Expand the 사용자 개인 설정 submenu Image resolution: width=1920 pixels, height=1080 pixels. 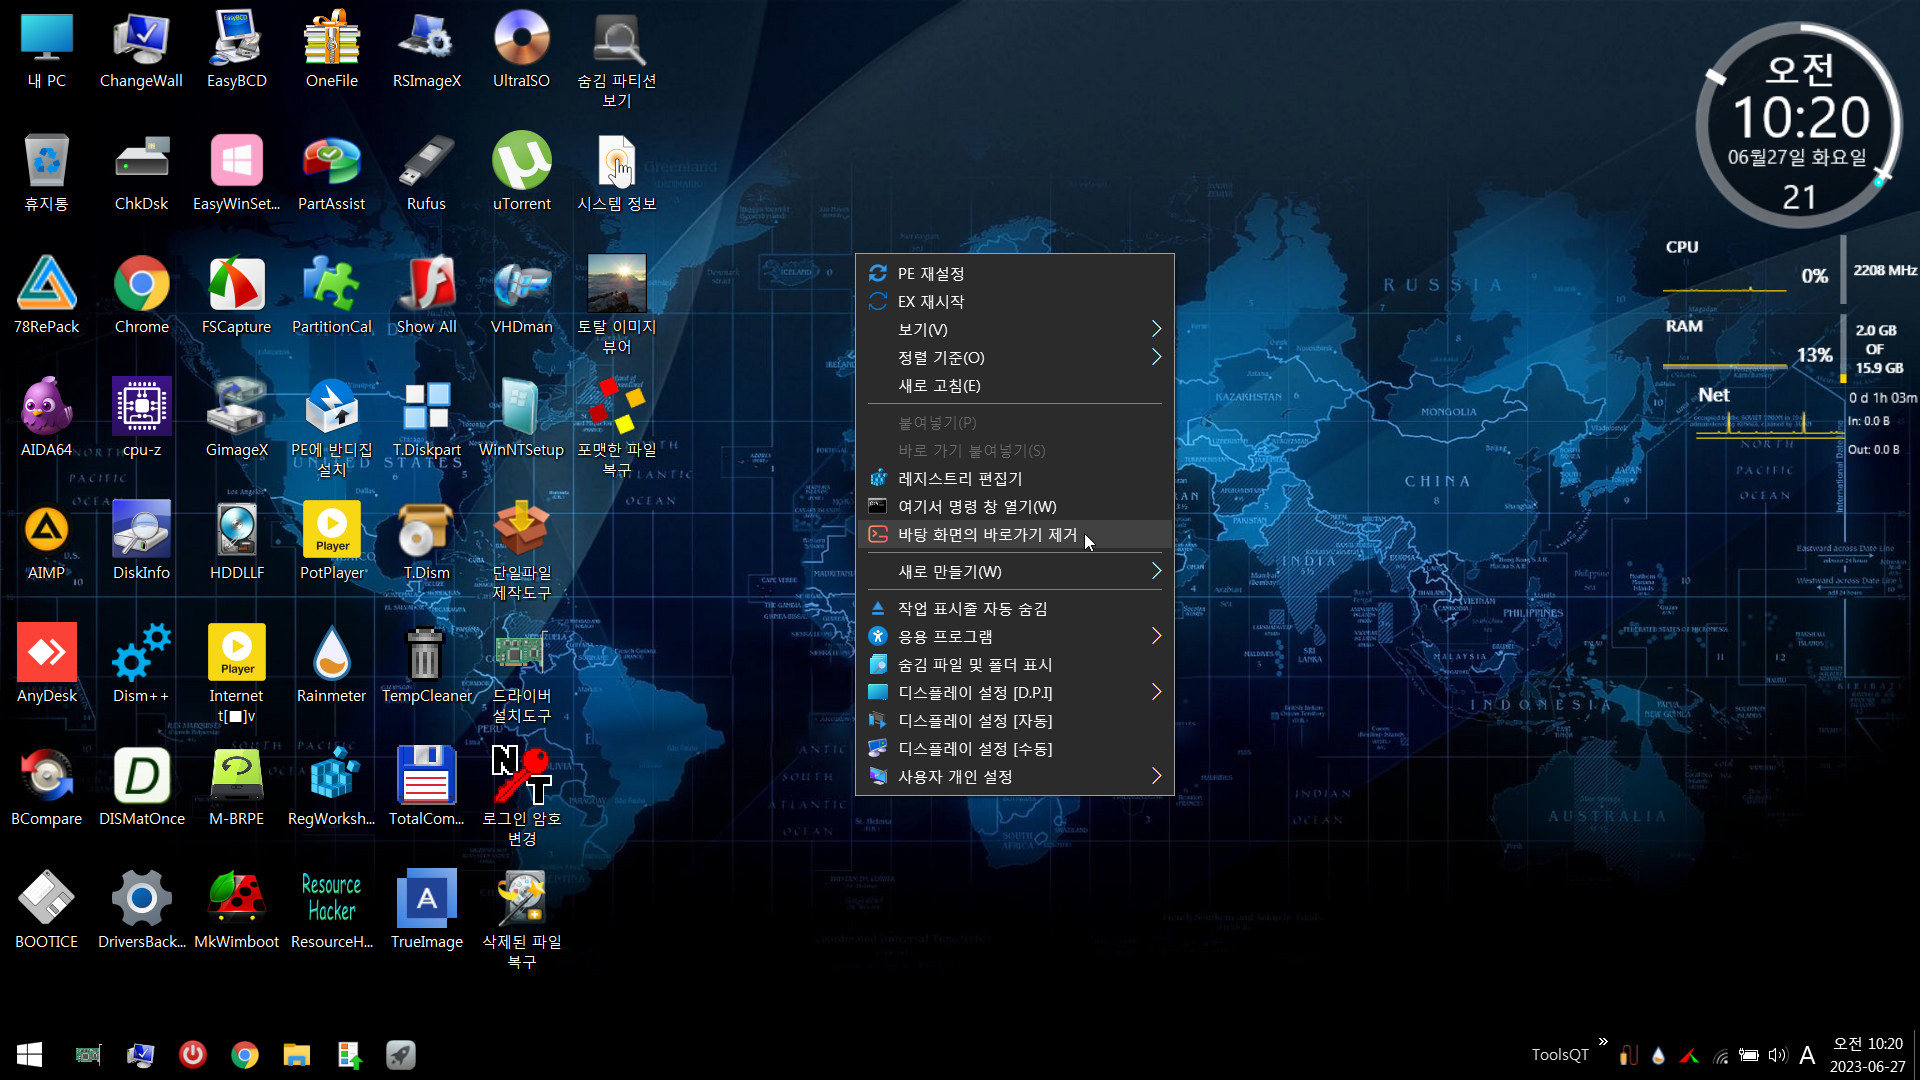[1014, 776]
